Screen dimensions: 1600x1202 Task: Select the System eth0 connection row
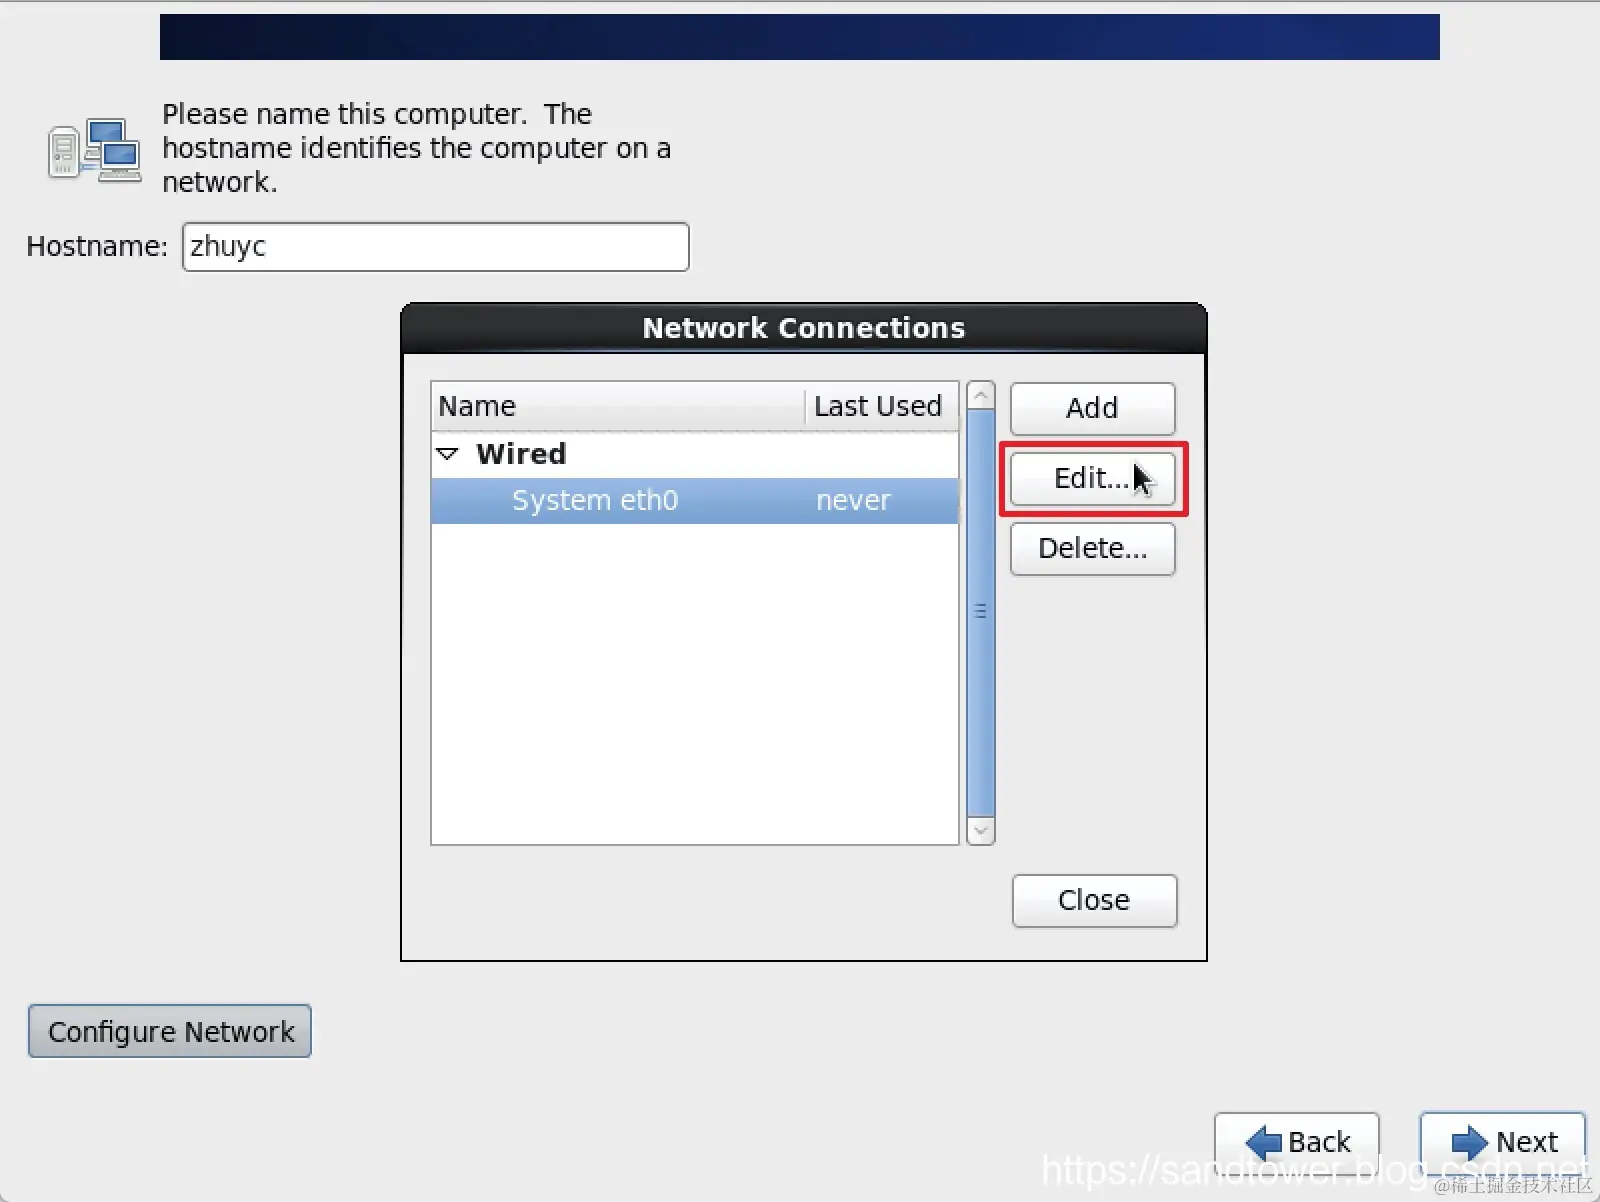695,500
